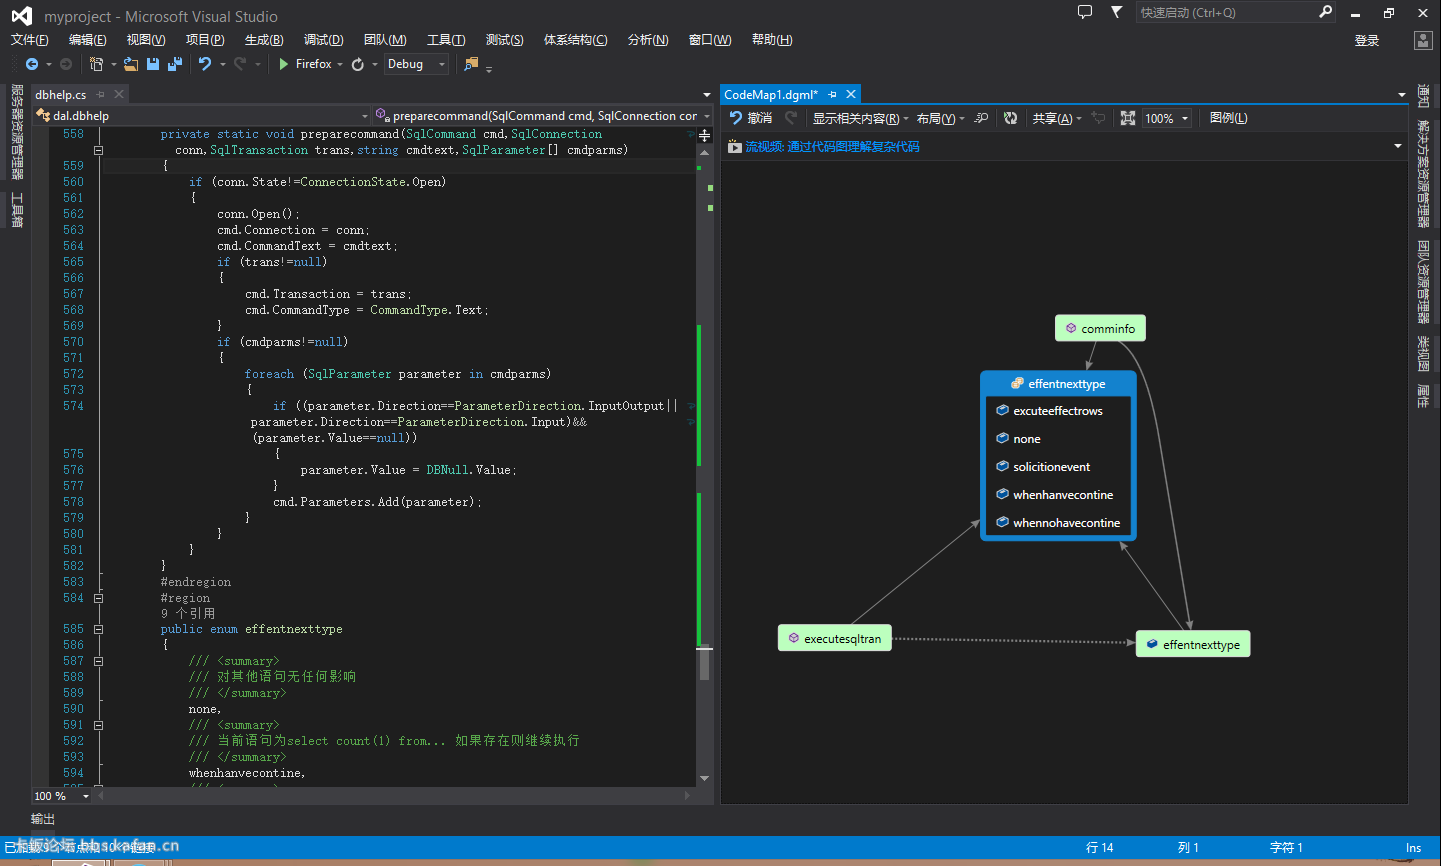Open the 输出 output panel tab
The image size is (1441, 866).
click(43, 819)
